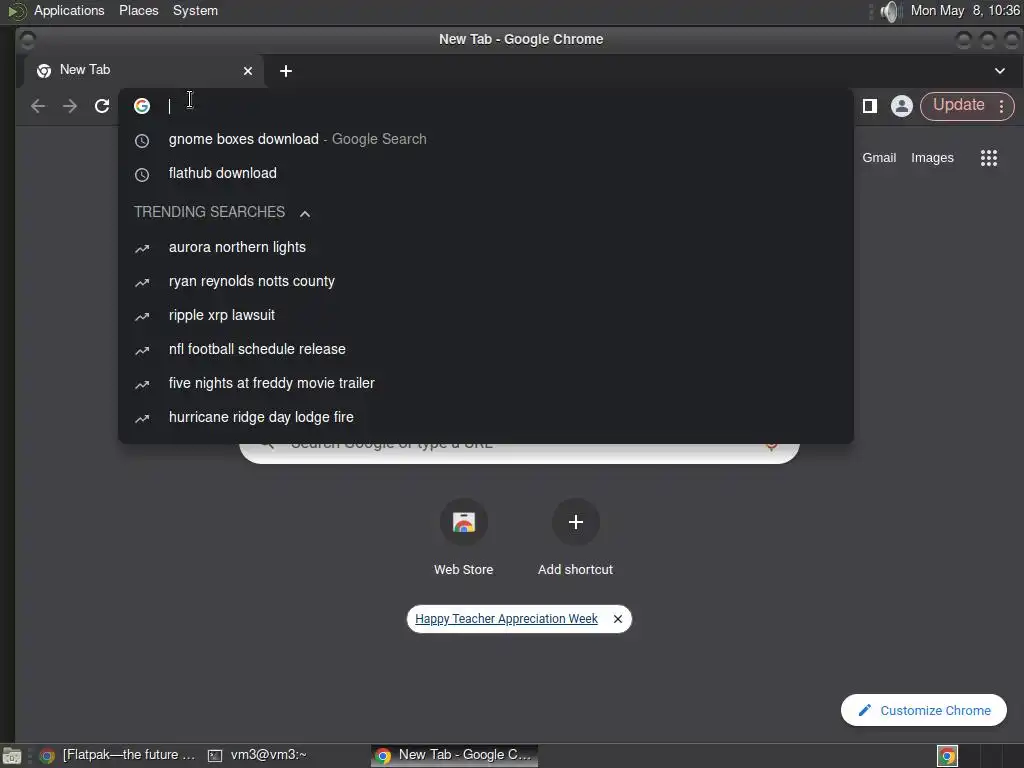Click the volume speaker icon
This screenshot has height=768, width=1024.
888,11
